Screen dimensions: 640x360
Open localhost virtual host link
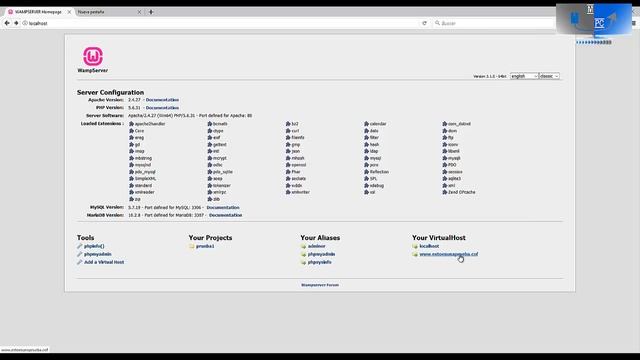429,246
